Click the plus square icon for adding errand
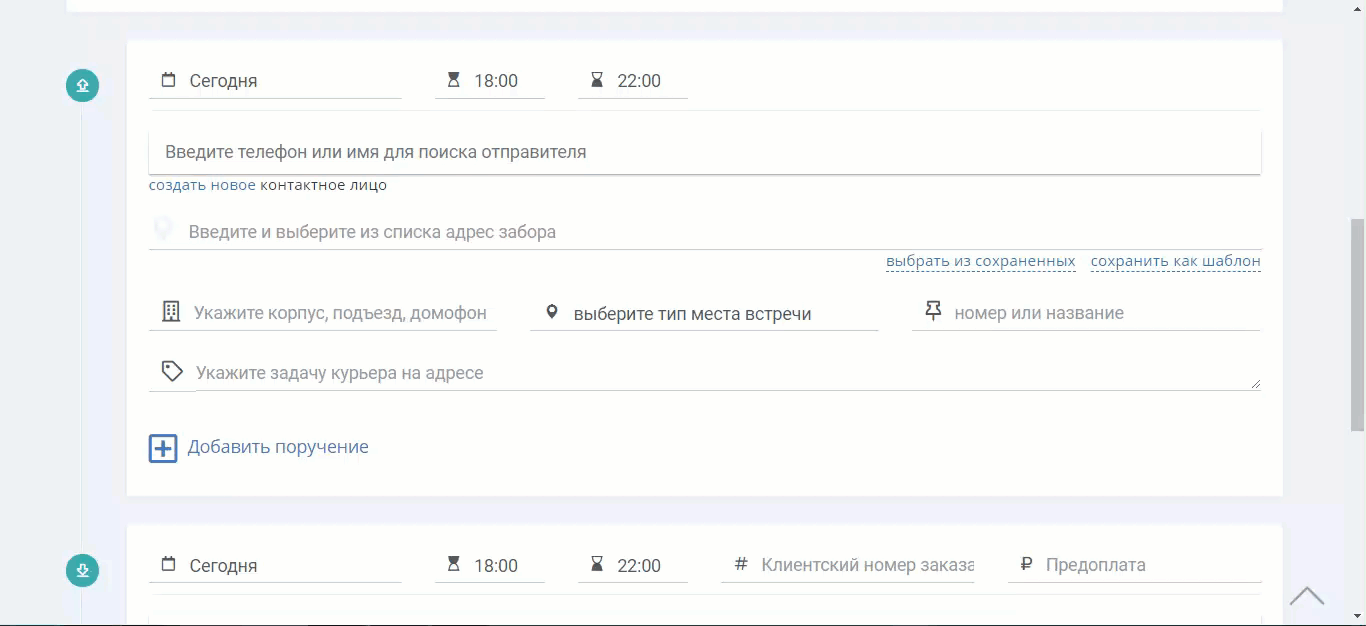Screen dimensions: 1366x626 coord(163,448)
